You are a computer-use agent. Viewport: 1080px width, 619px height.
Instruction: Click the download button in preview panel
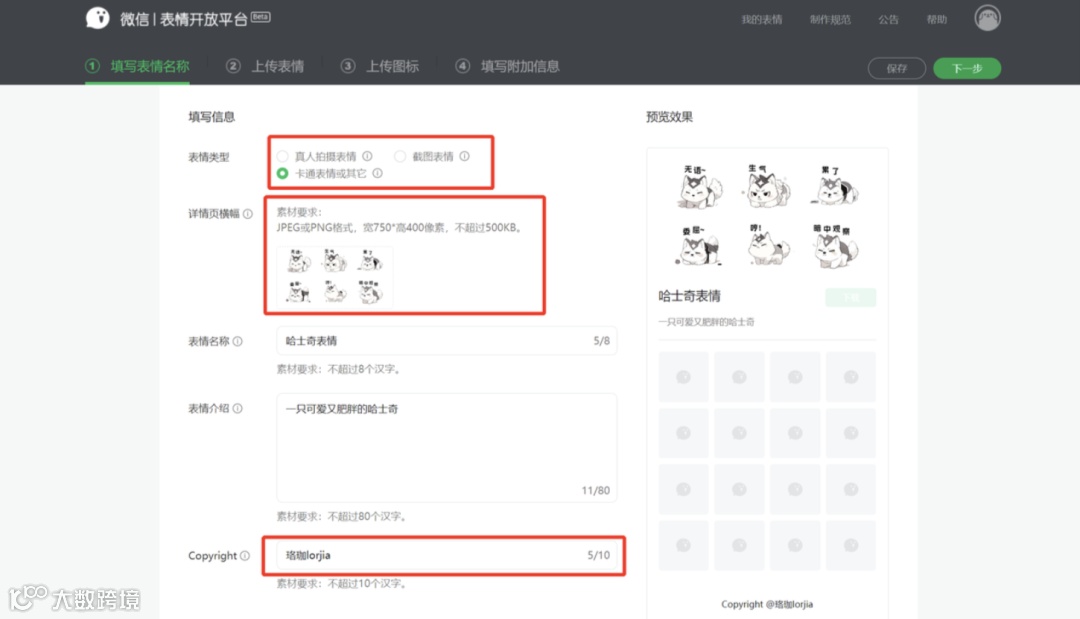(851, 297)
